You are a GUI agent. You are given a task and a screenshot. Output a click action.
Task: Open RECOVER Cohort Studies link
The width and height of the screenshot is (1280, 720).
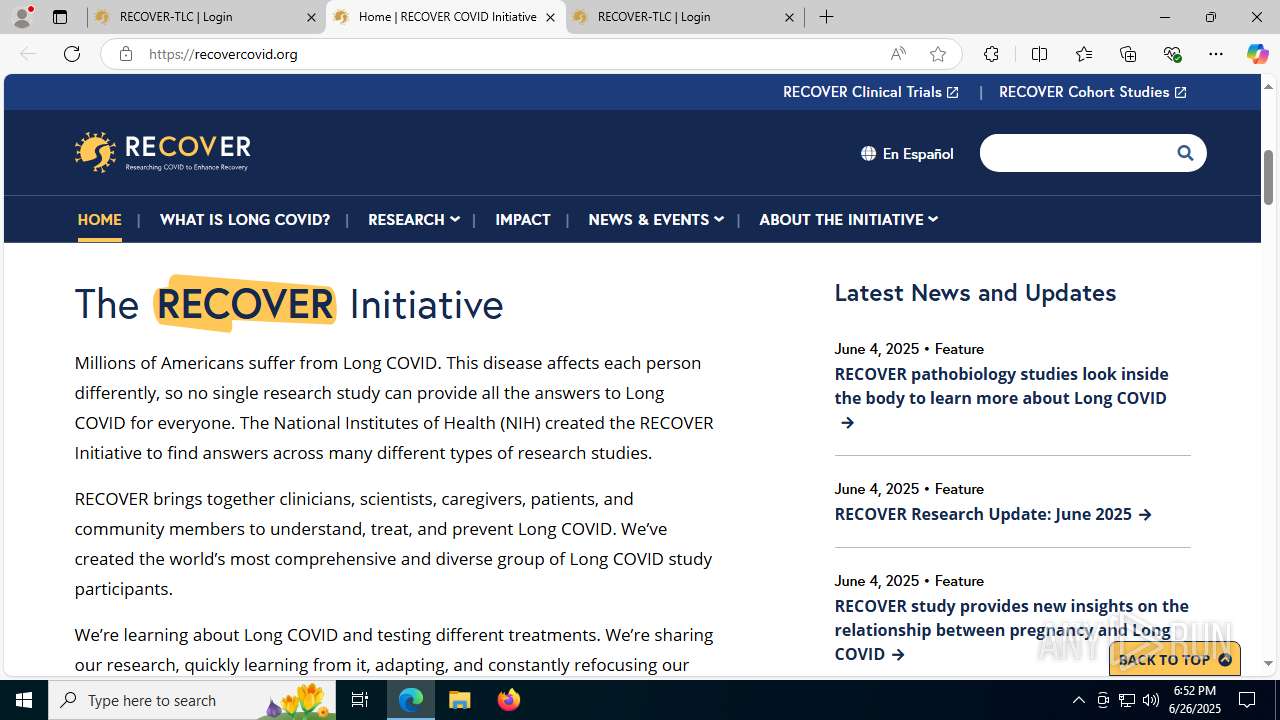[x=1093, y=92]
